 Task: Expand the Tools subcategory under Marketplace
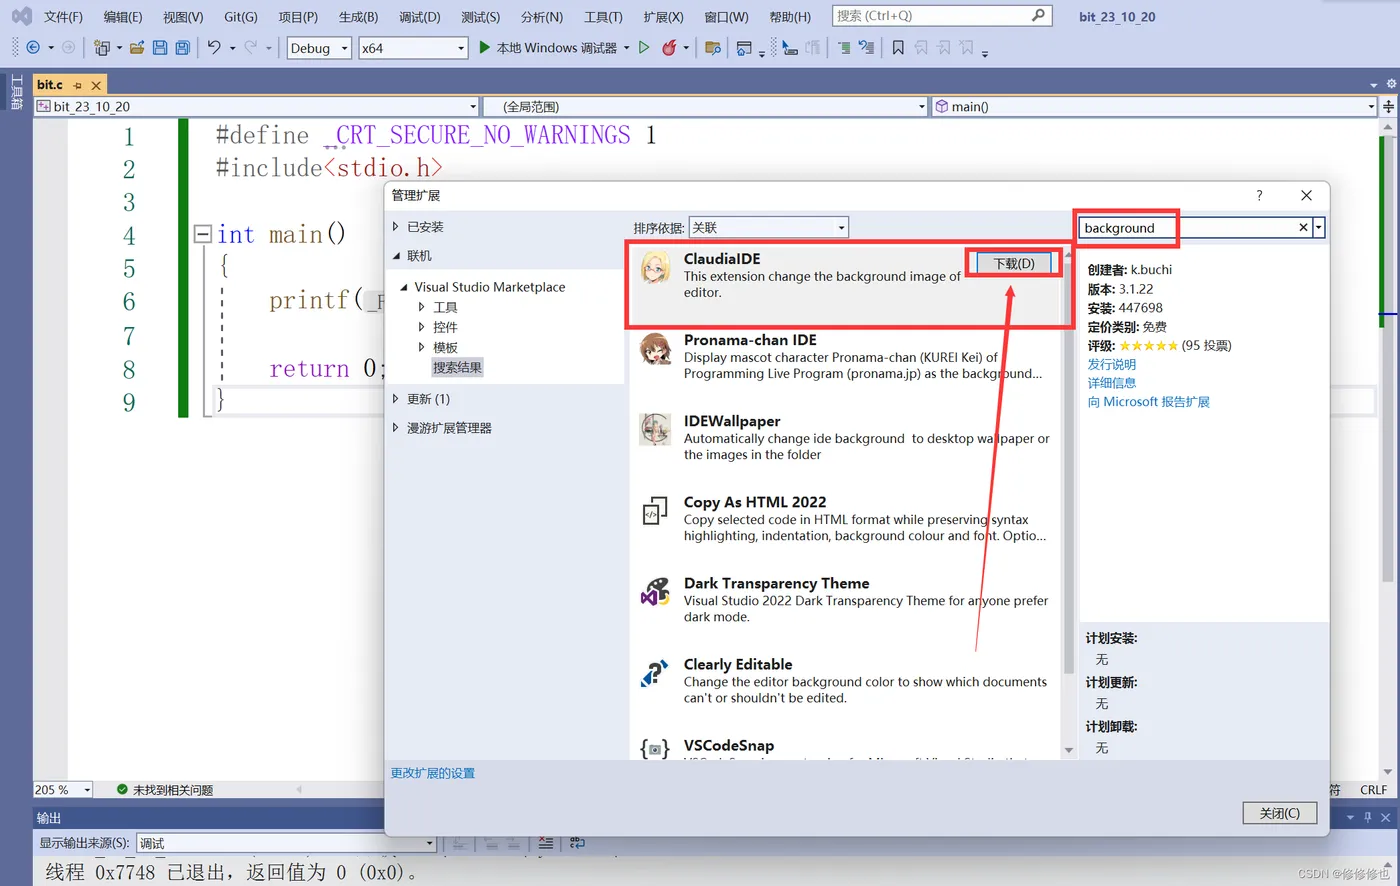click(x=421, y=307)
